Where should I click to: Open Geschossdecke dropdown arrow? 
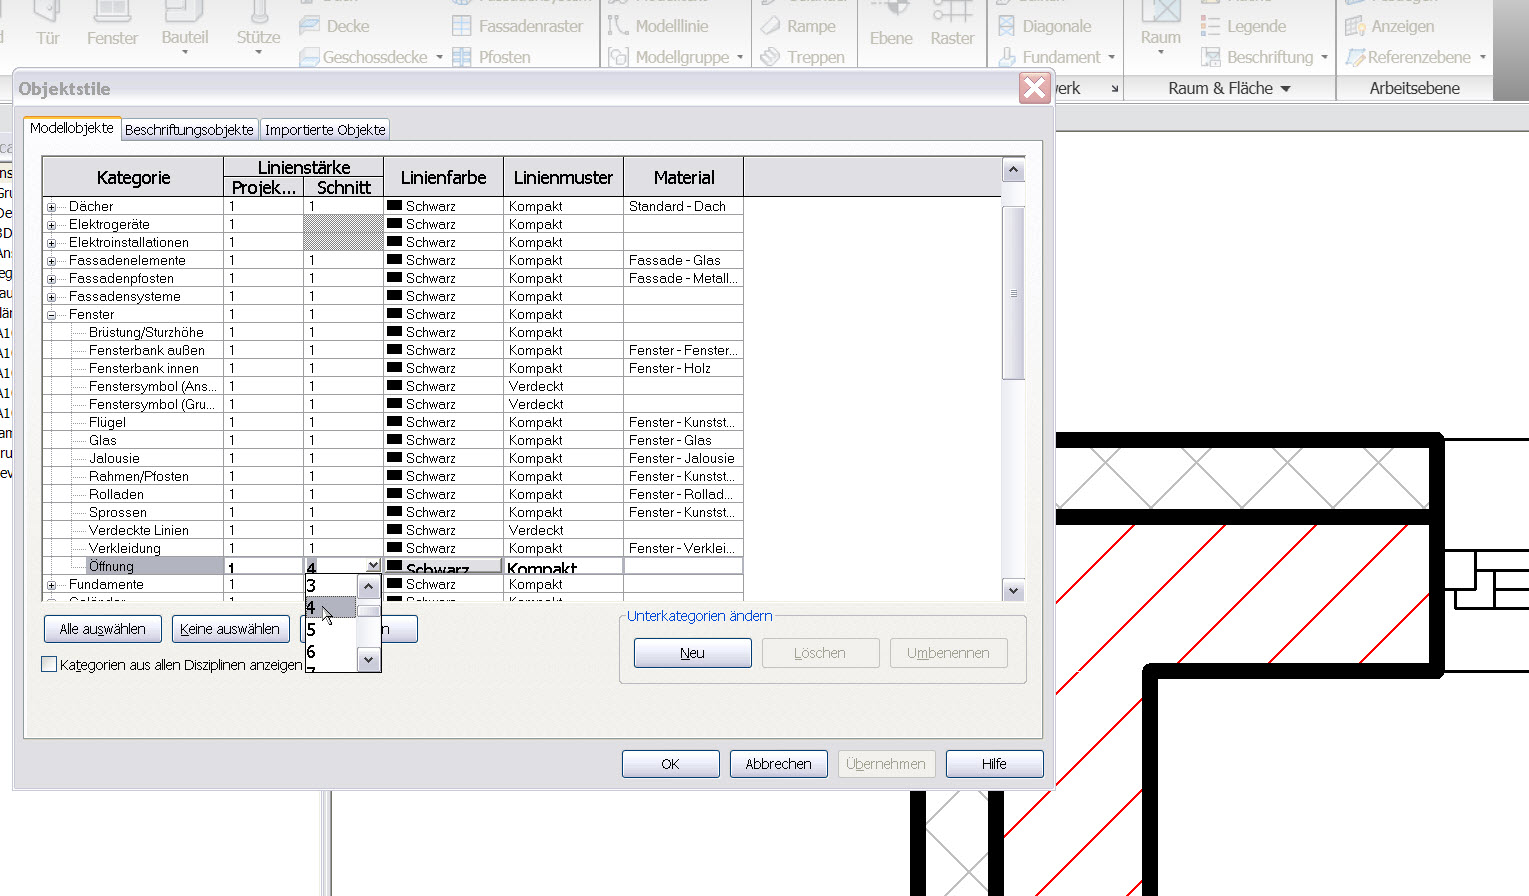(x=439, y=57)
